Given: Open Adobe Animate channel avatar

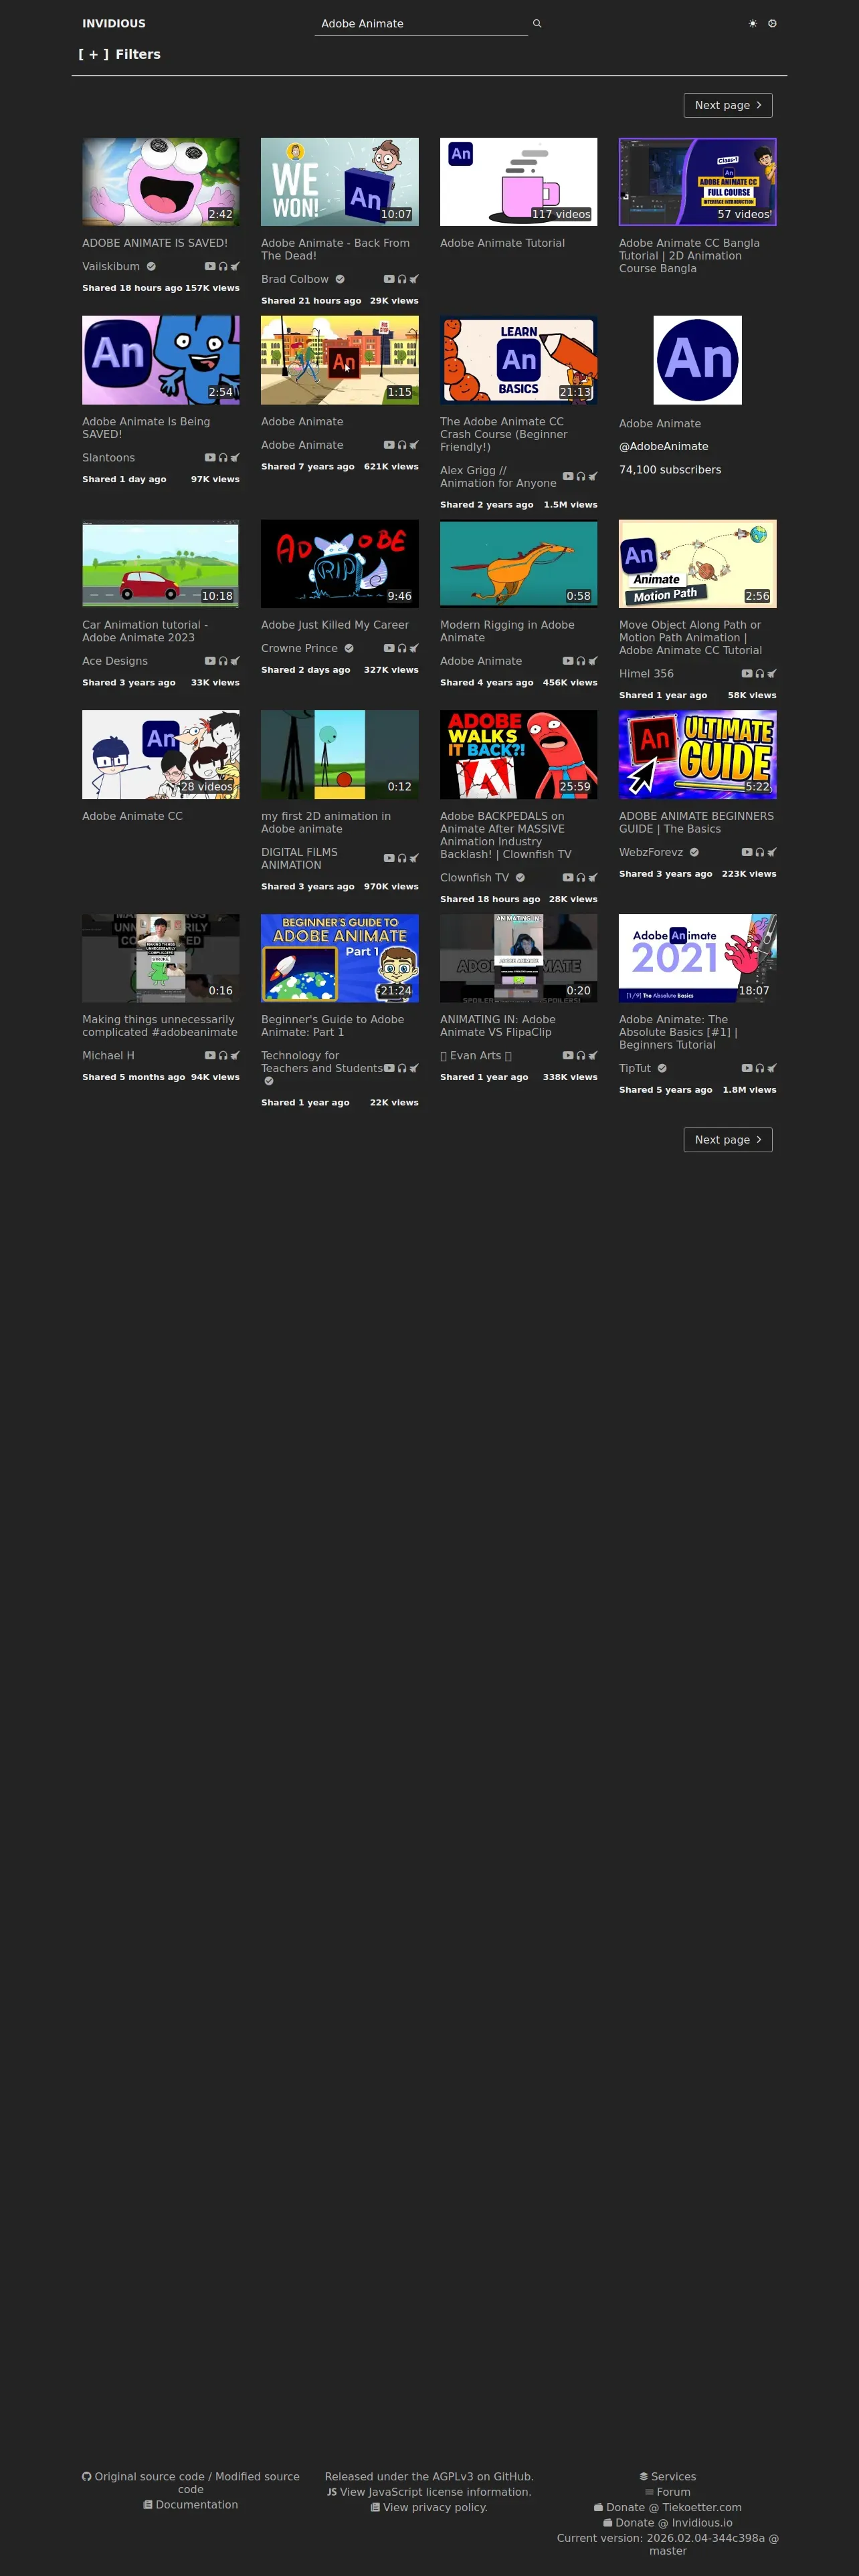Looking at the screenshot, I should (x=698, y=360).
